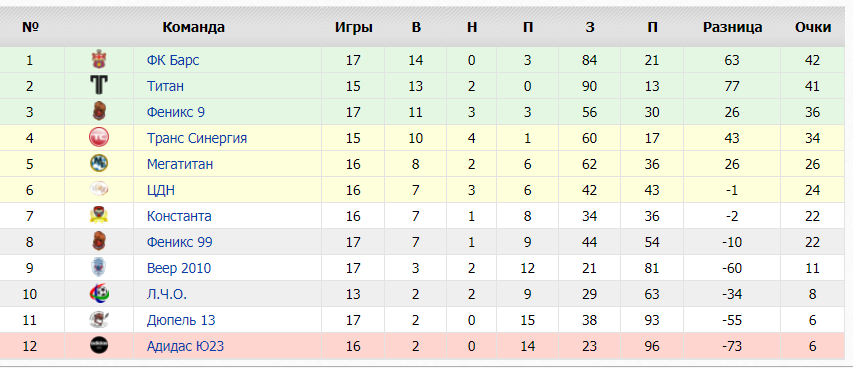Open the Транс Синергия team link
Viewport: 853px width, 368px height.
coord(197,138)
